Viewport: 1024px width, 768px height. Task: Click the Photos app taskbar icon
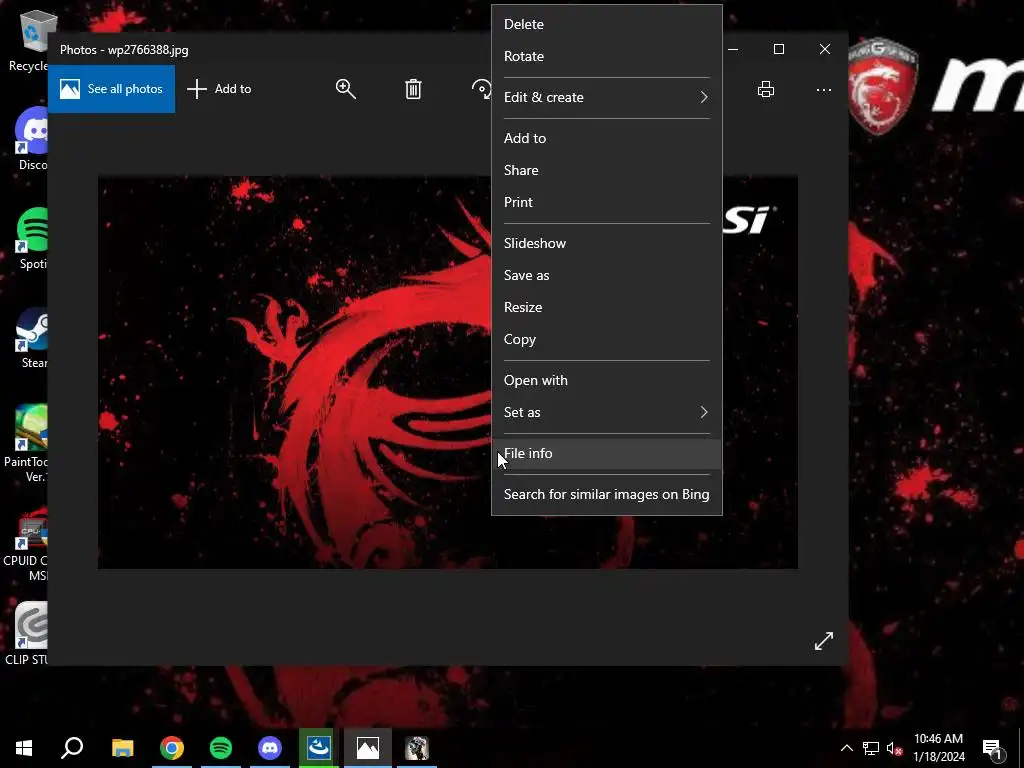pyautogui.click(x=368, y=748)
